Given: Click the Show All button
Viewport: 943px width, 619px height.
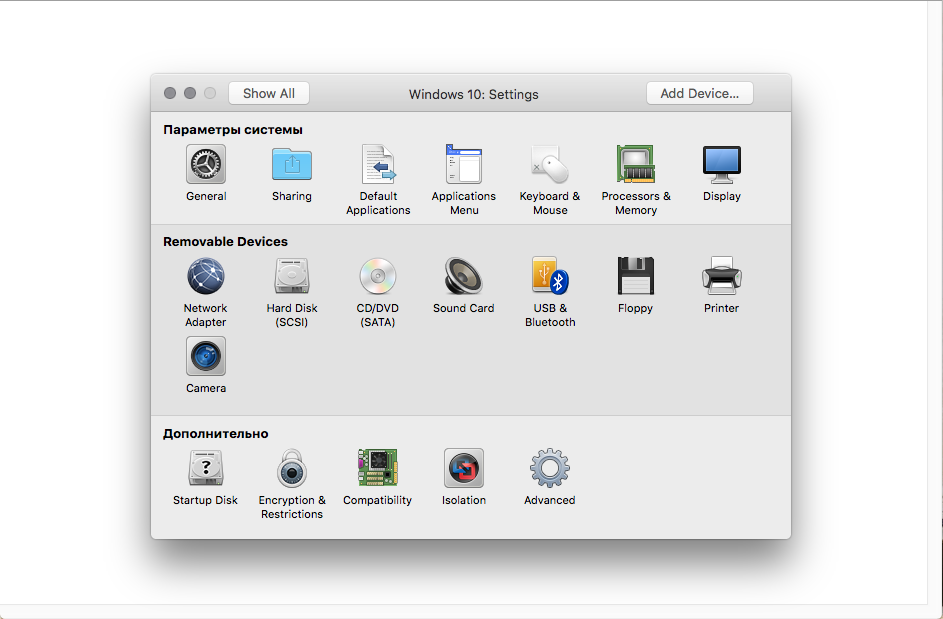Looking at the screenshot, I should [269, 93].
